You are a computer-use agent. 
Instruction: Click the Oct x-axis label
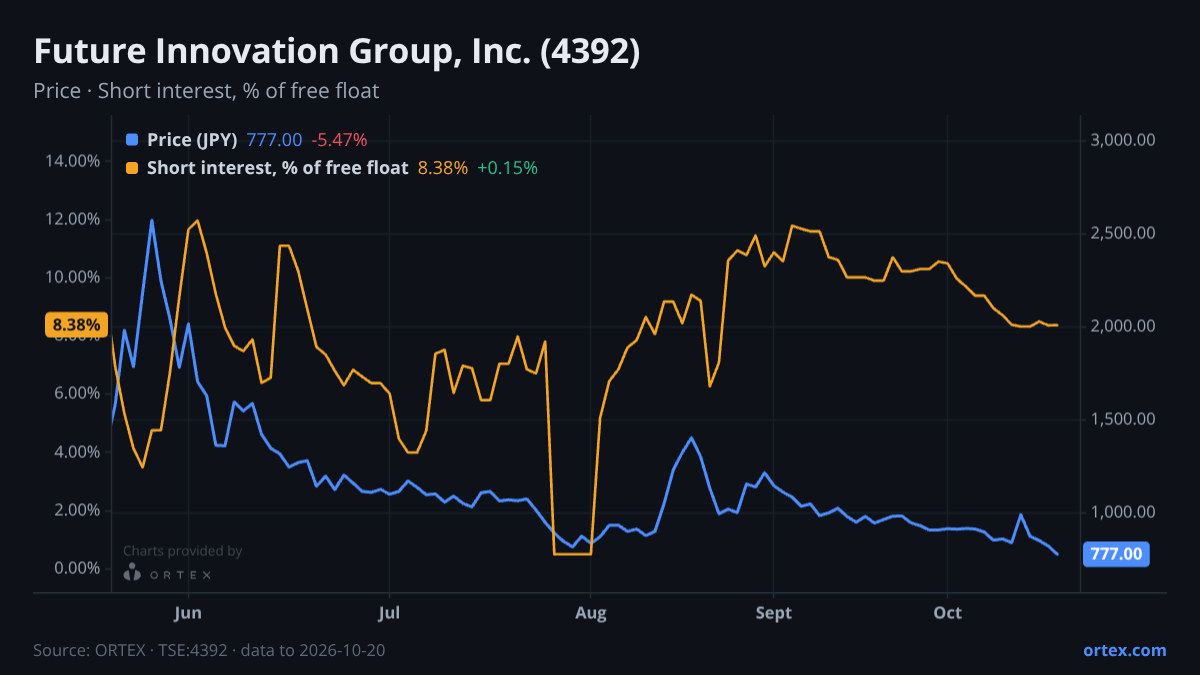click(x=947, y=613)
